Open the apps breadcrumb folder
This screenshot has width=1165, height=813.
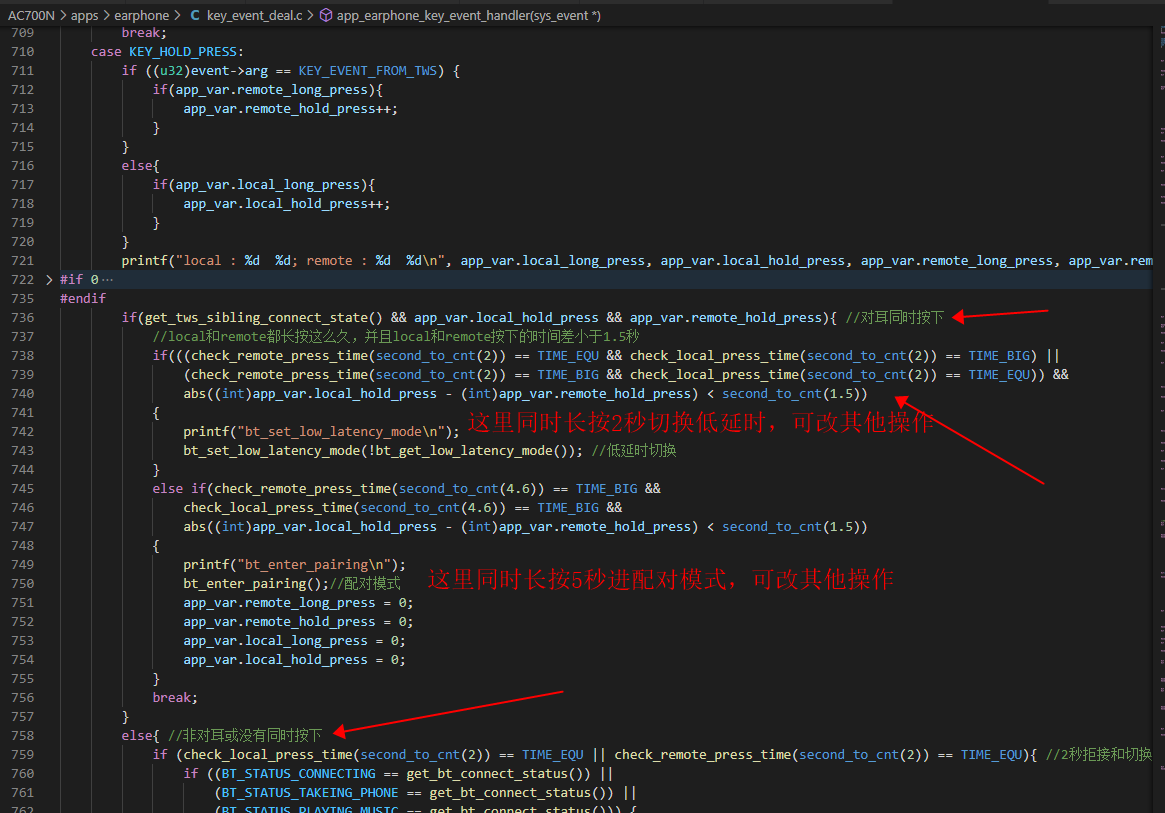point(85,15)
